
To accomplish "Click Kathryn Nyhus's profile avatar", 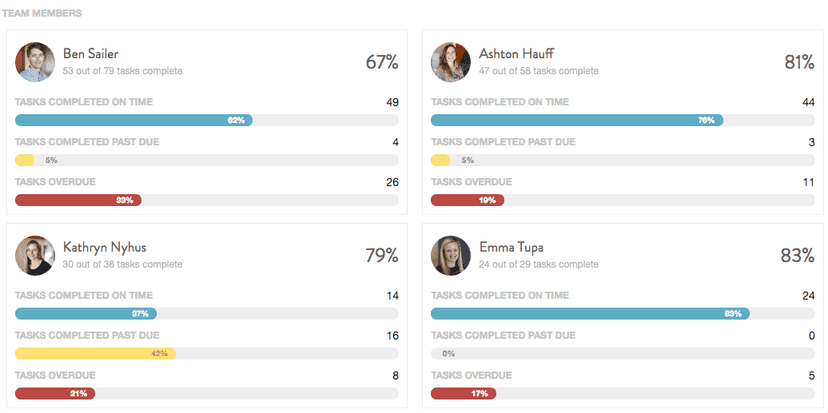I will (34, 255).
